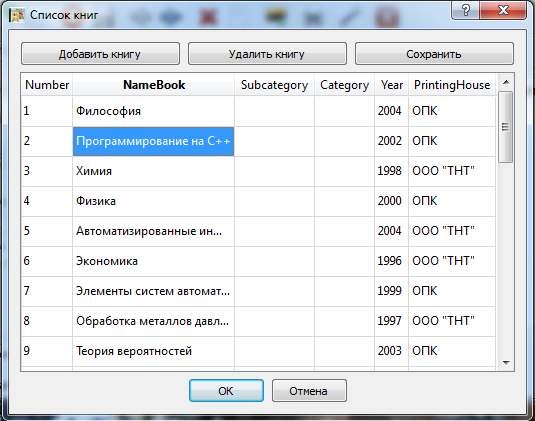Sort by PrintingHouse column header
The height and width of the screenshot is (421, 535).
452,85
